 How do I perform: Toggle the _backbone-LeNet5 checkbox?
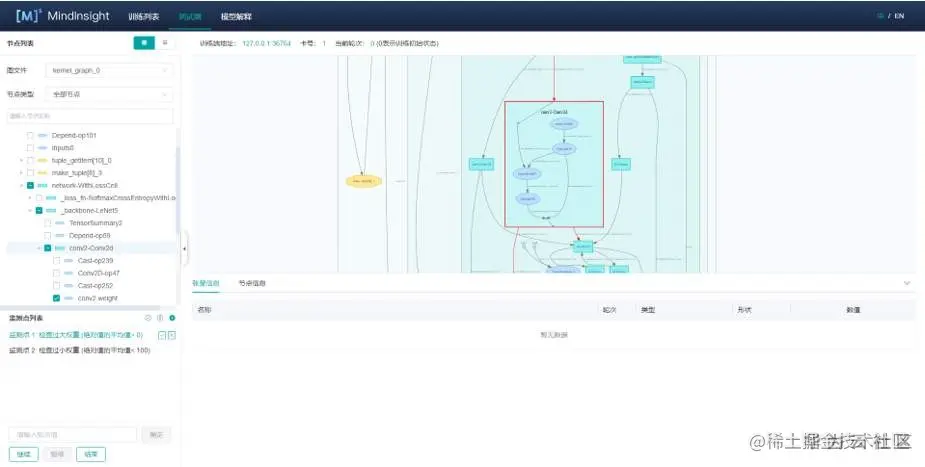[39, 211]
